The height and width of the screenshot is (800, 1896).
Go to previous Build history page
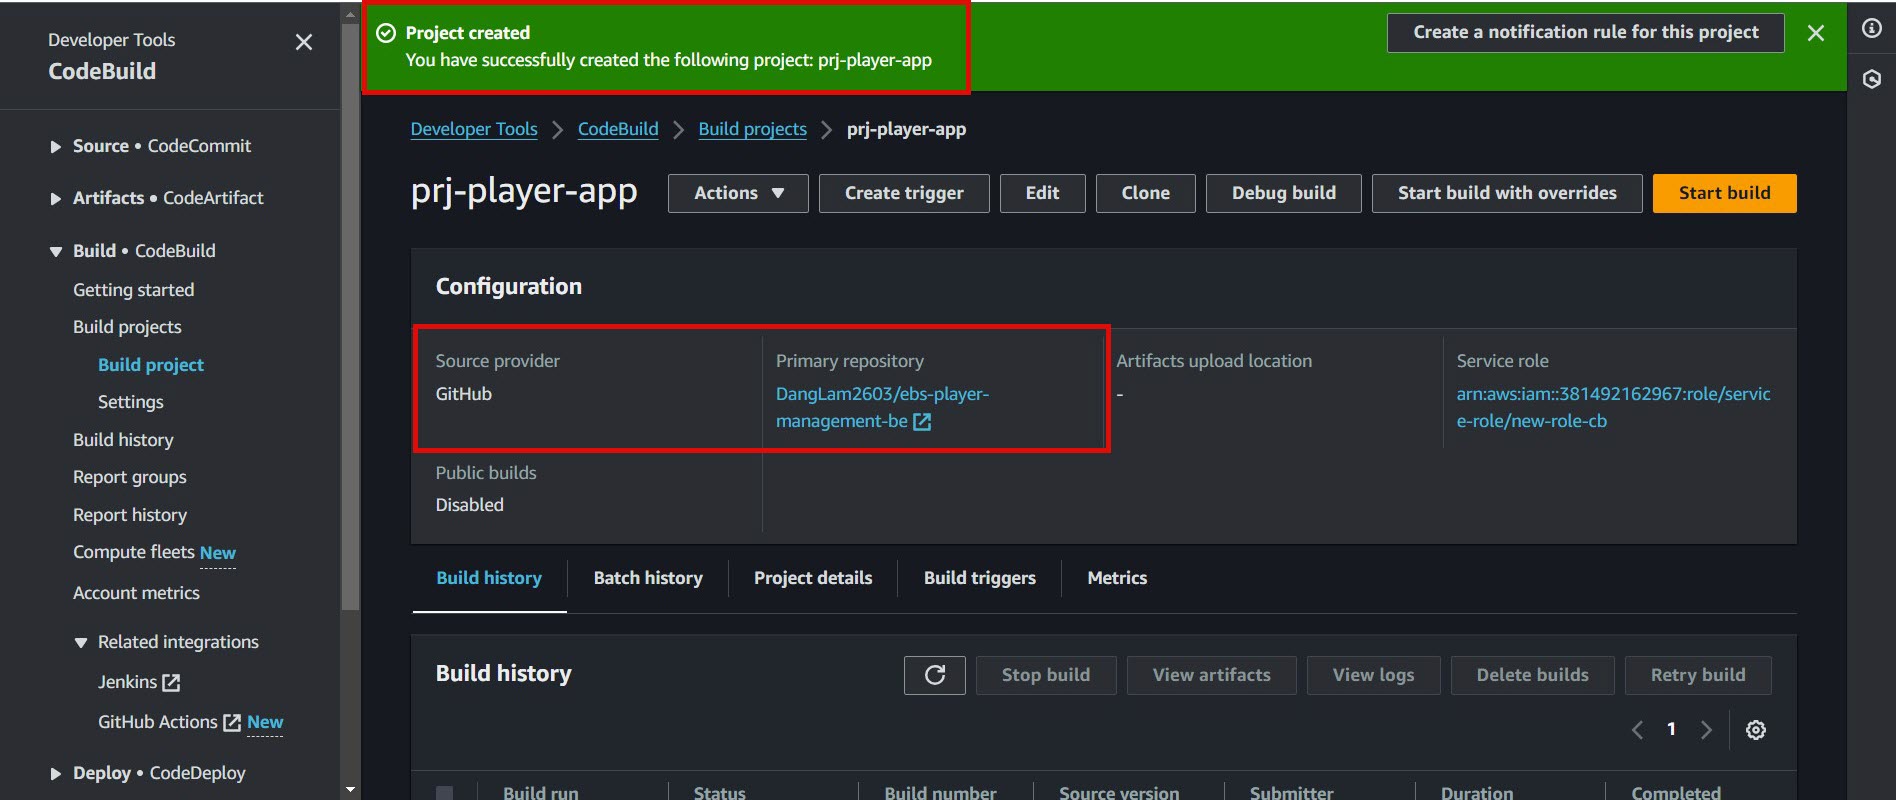click(x=1637, y=730)
